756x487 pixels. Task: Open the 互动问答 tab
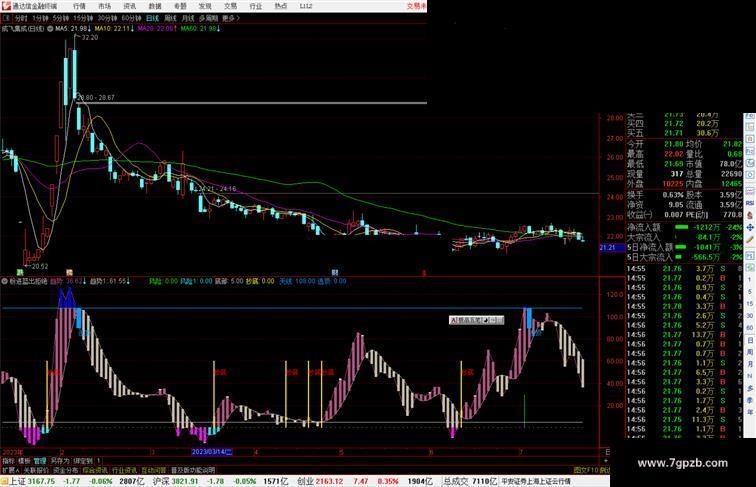click(x=154, y=470)
